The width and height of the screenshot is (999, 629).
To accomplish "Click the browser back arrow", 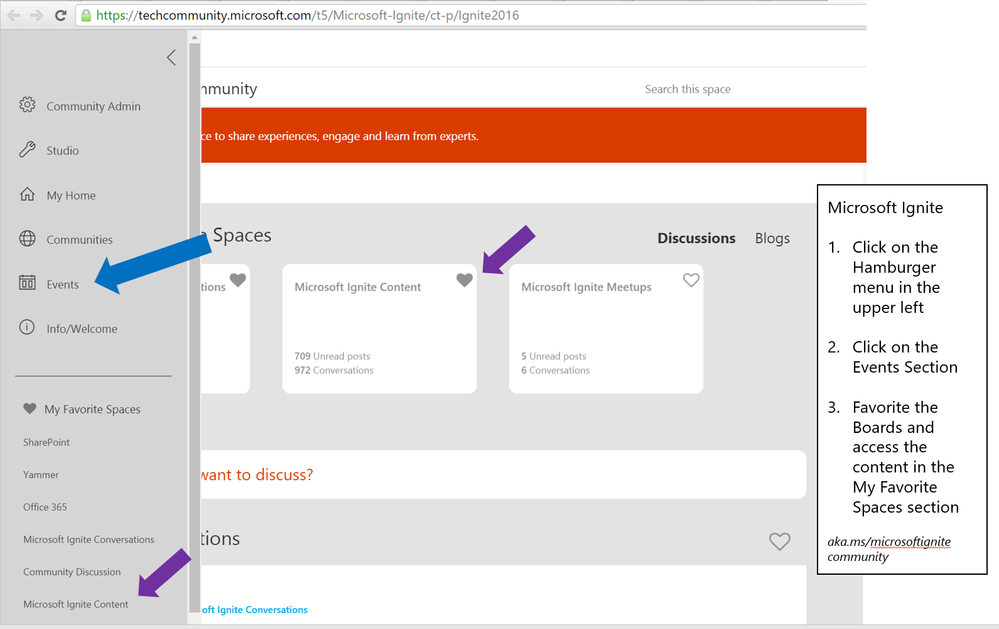I will [x=14, y=15].
